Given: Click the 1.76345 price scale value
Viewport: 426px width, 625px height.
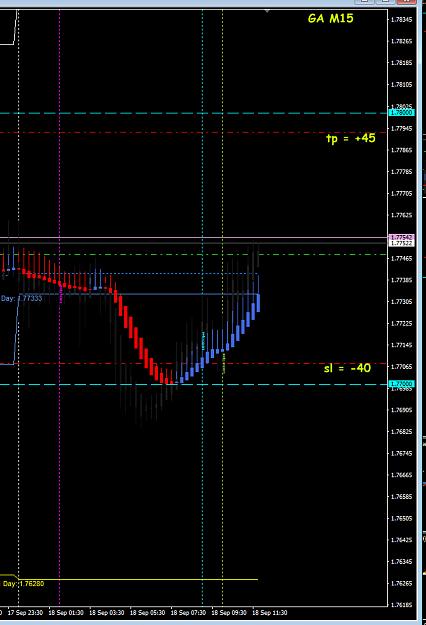Looking at the screenshot, I should click(x=402, y=562).
